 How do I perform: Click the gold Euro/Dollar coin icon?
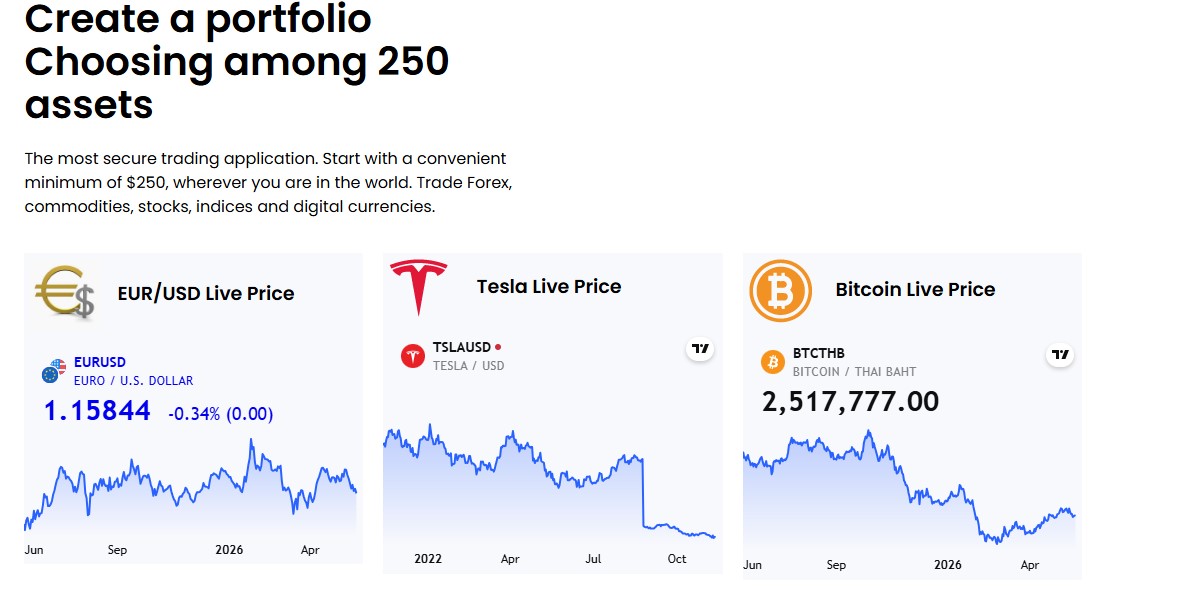pyautogui.click(x=65, y=291)
